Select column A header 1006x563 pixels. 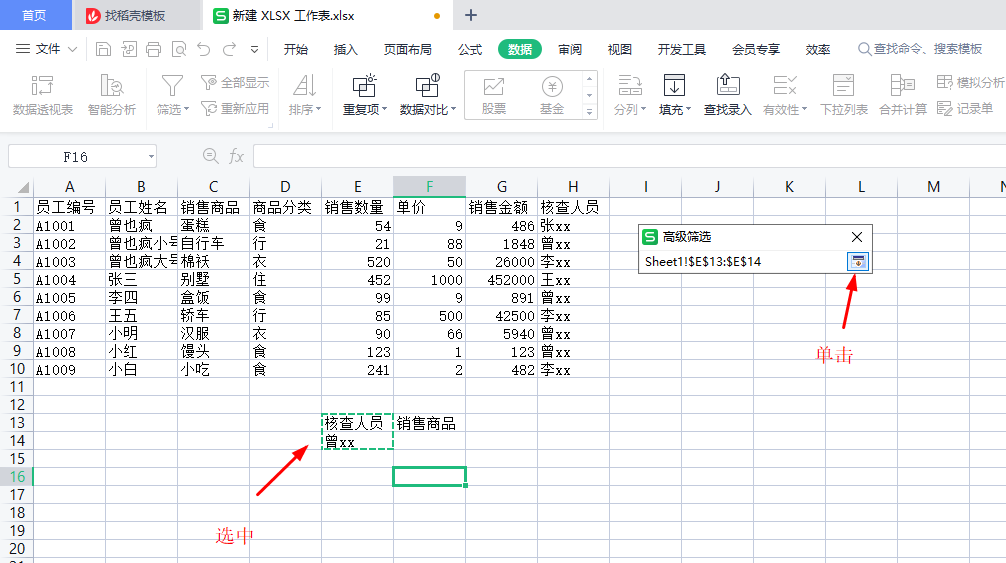click(69, 187)
